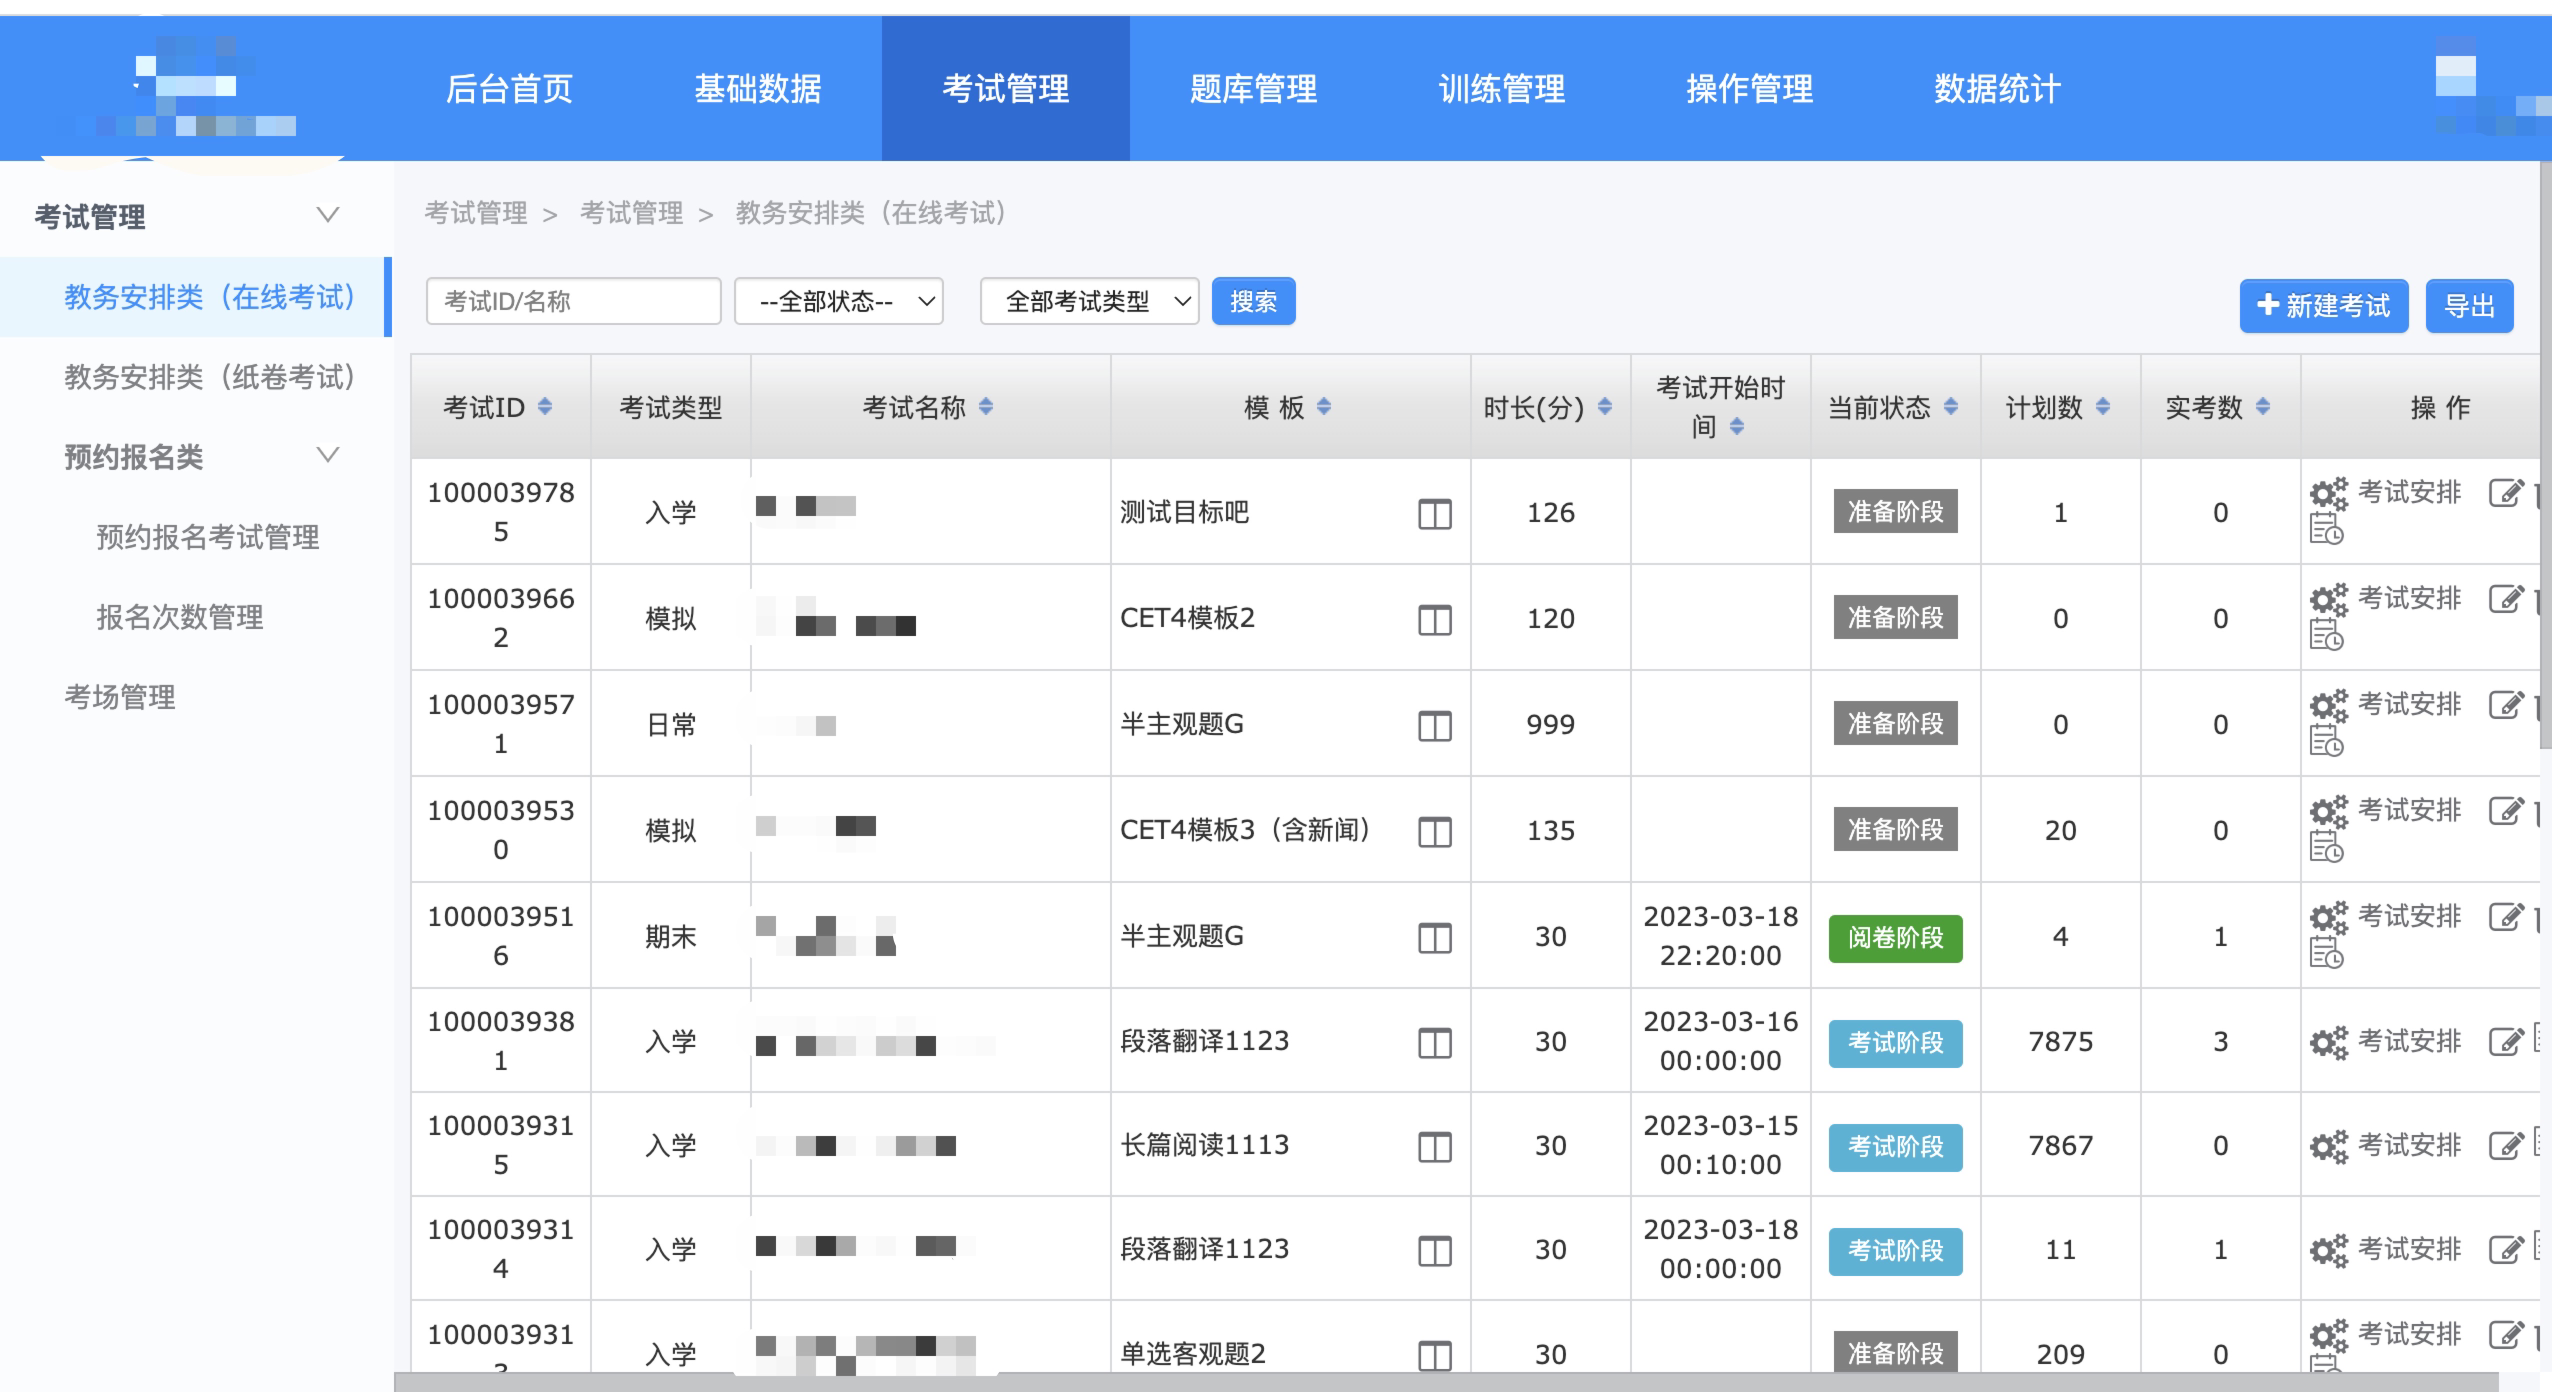Open 报名次数管理 in sidebar
2552x1392 pixels.
[180, 617]
